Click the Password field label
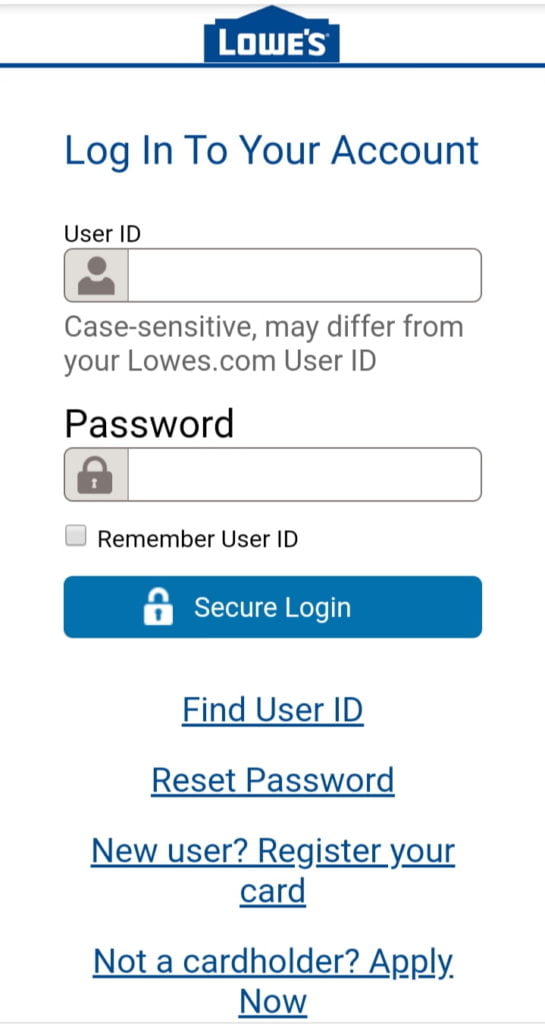Viewport: 545px width, 1024px height. [149, 424]
